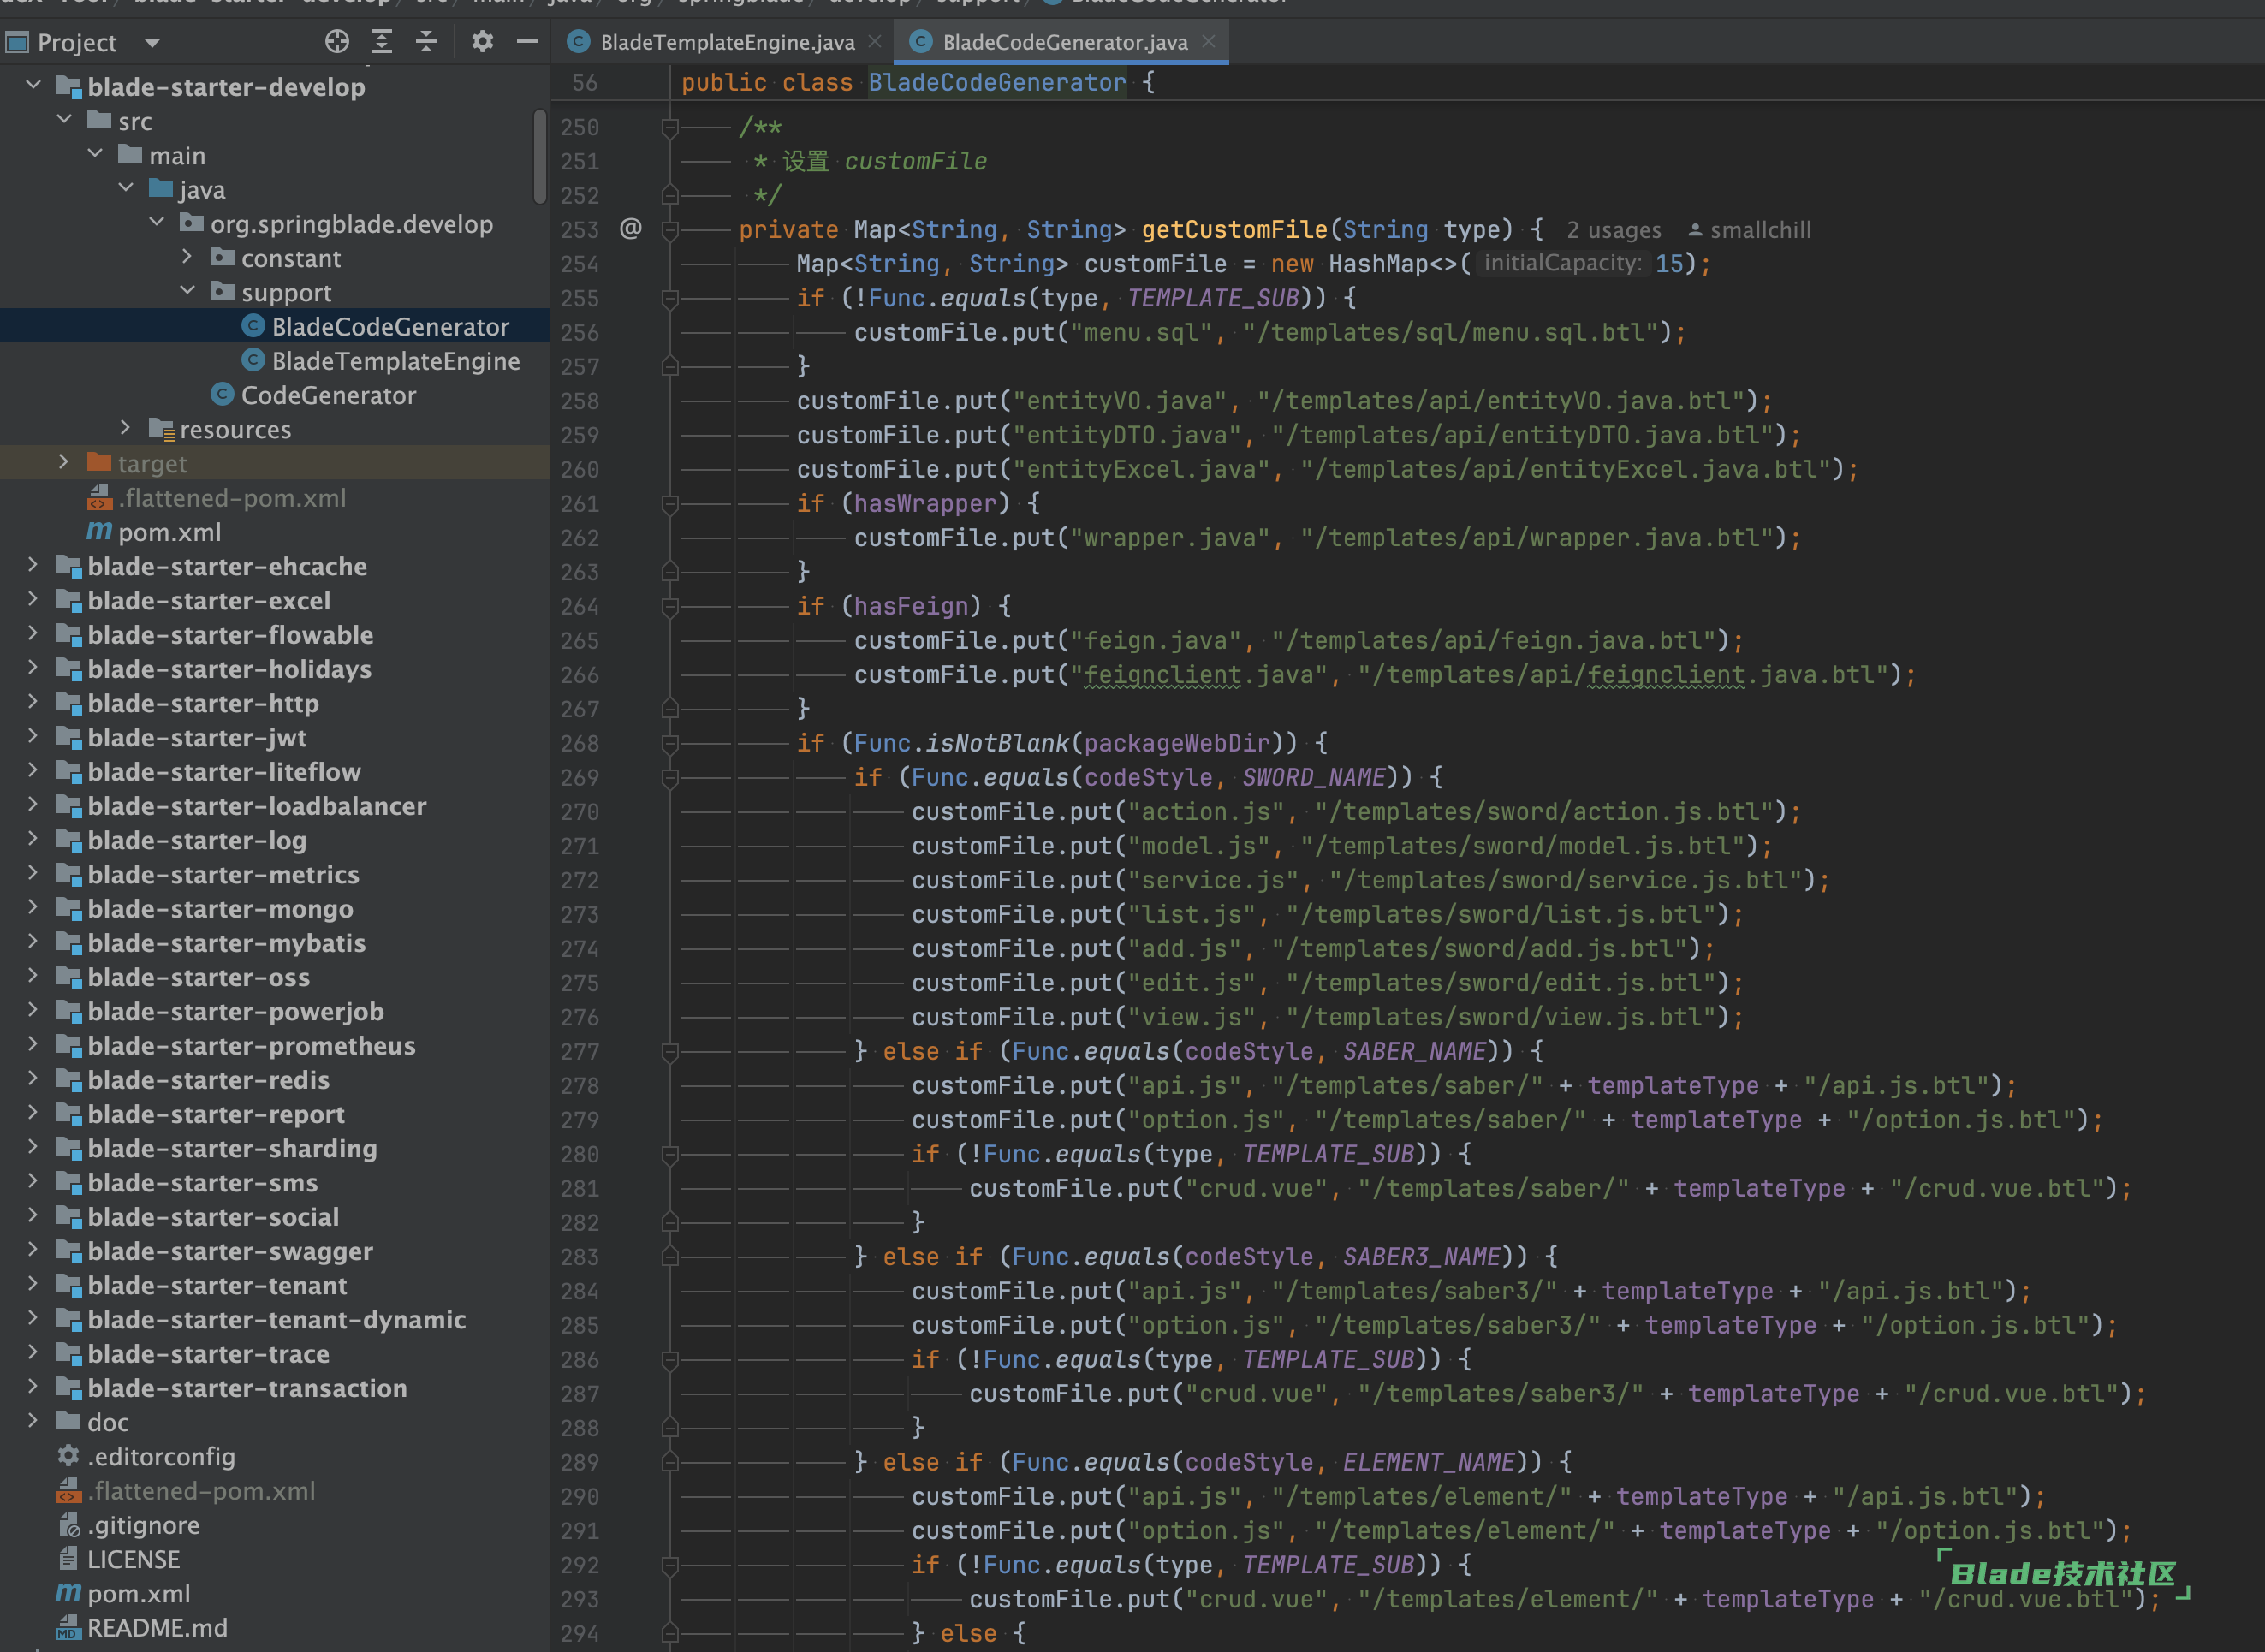Image resolution: width=2265 pixels, height=1652 pixels.
Task: Collapse org.springblade.develop package
Action: tap(157, 222)
